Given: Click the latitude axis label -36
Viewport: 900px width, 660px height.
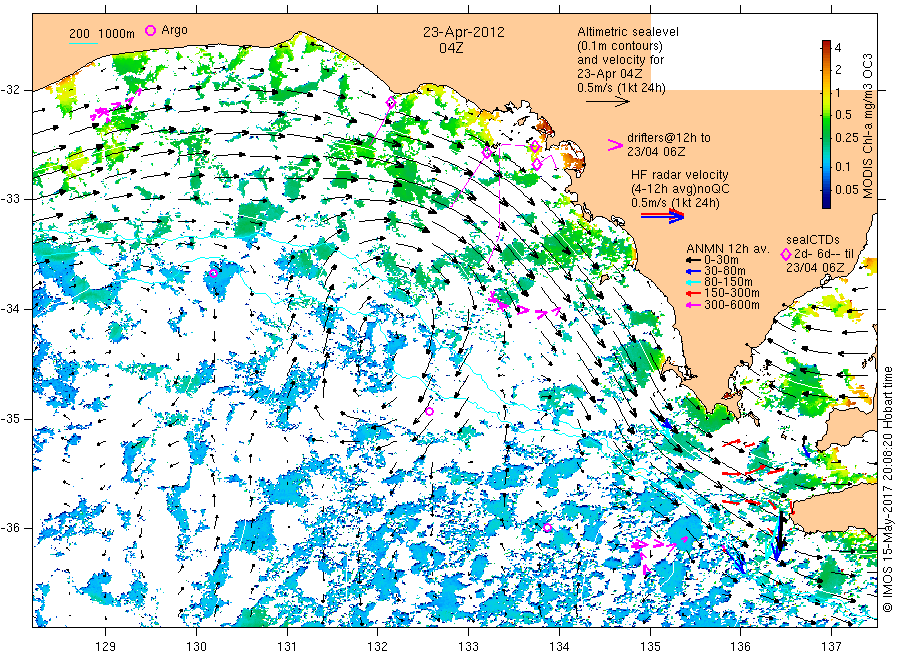Looking at the screenshot, I should coord(10,527).
